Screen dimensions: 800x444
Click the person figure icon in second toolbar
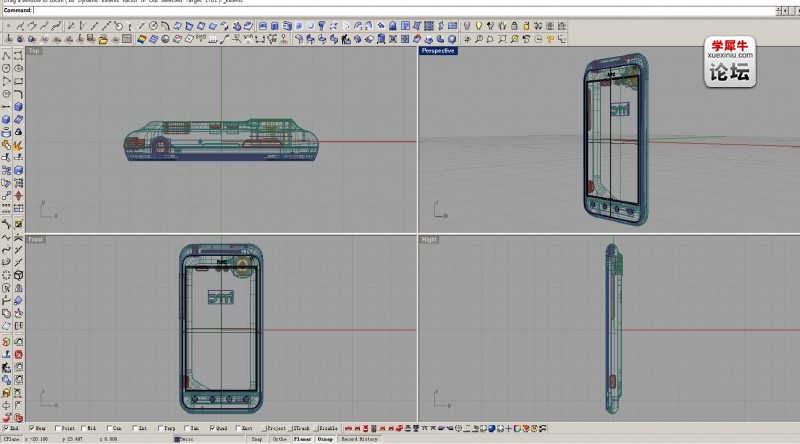(346, 39)
